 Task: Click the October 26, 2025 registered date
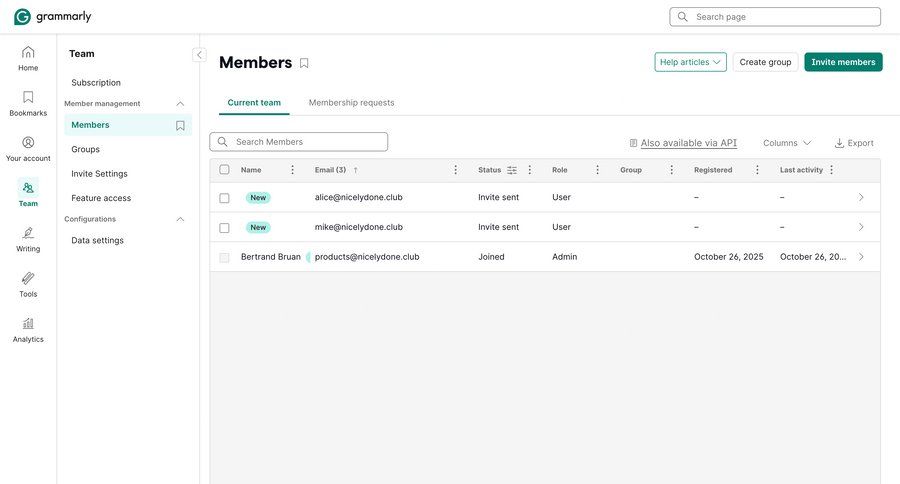point(729,257)
